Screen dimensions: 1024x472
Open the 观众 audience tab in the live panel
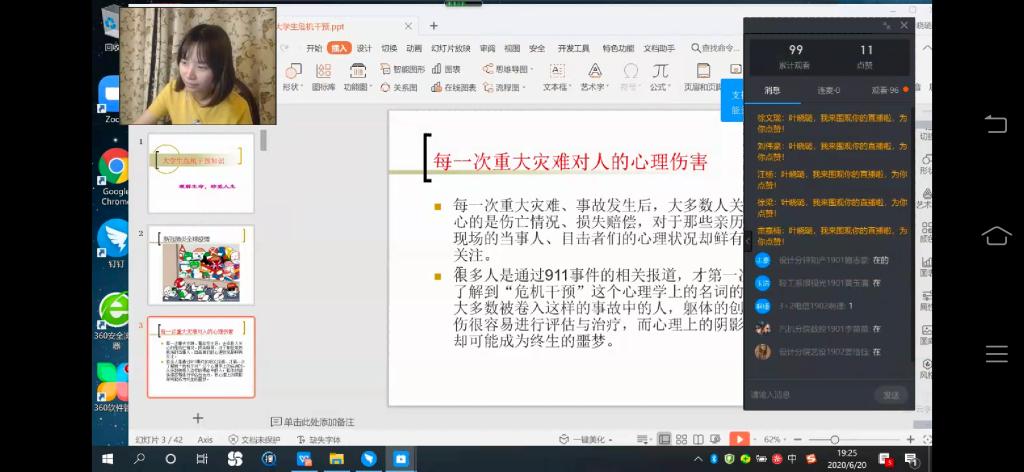click(884, 90)
